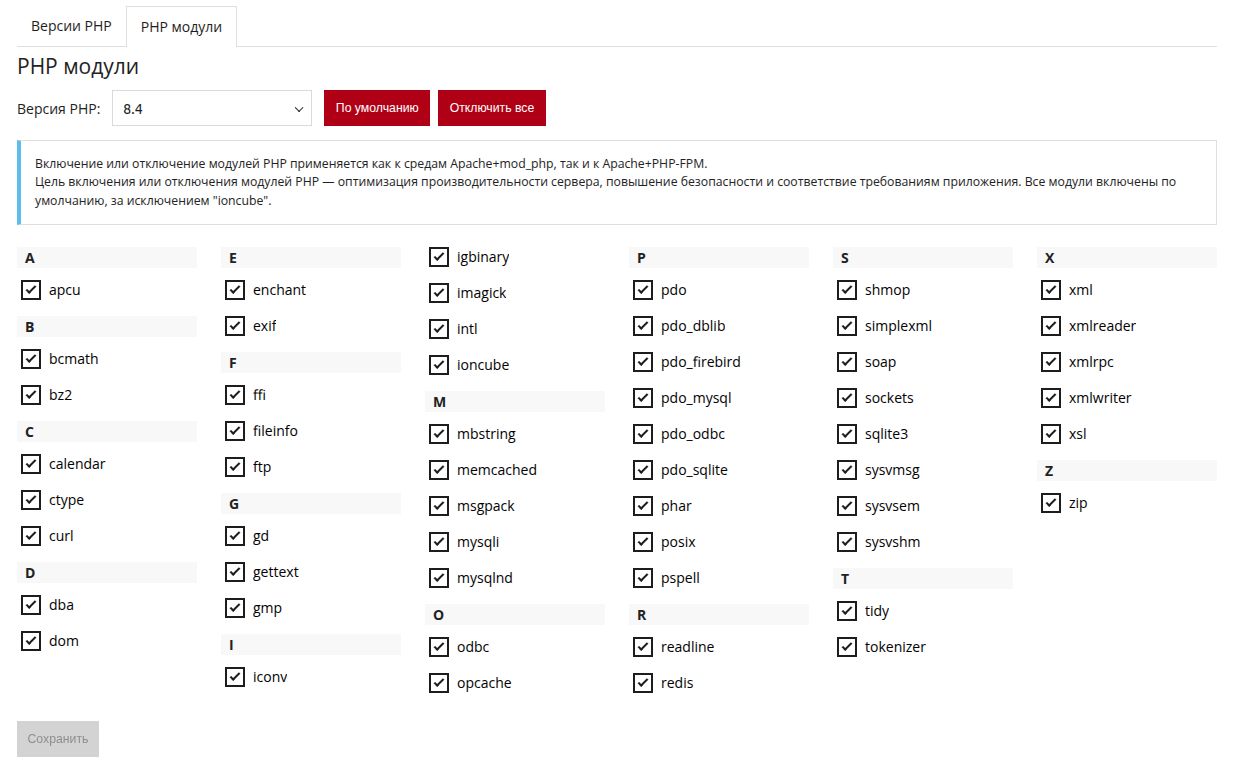Toggle the gmp checkbox
Image resolution: width=1234 pixels, height=780 pixels.
pyautogui.click(x=235, y=608)
